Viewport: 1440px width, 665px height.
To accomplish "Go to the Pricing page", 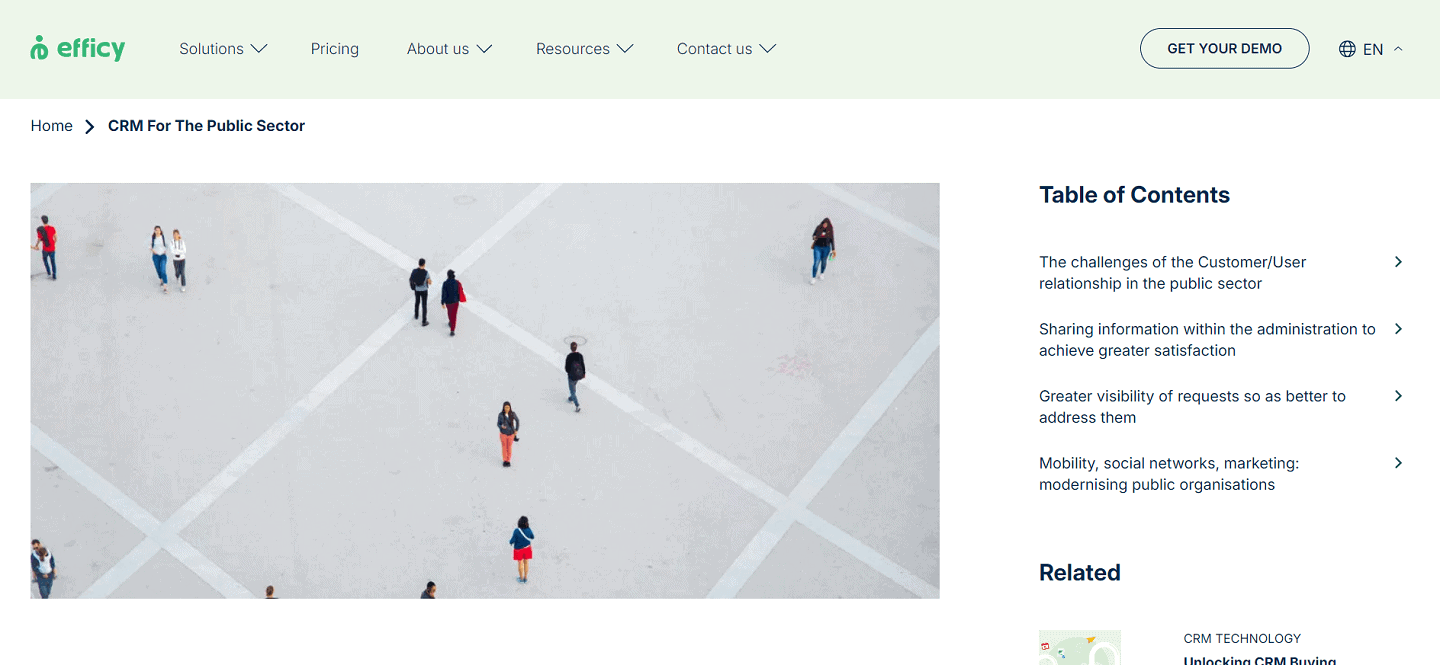I will [x=335, y=49].
